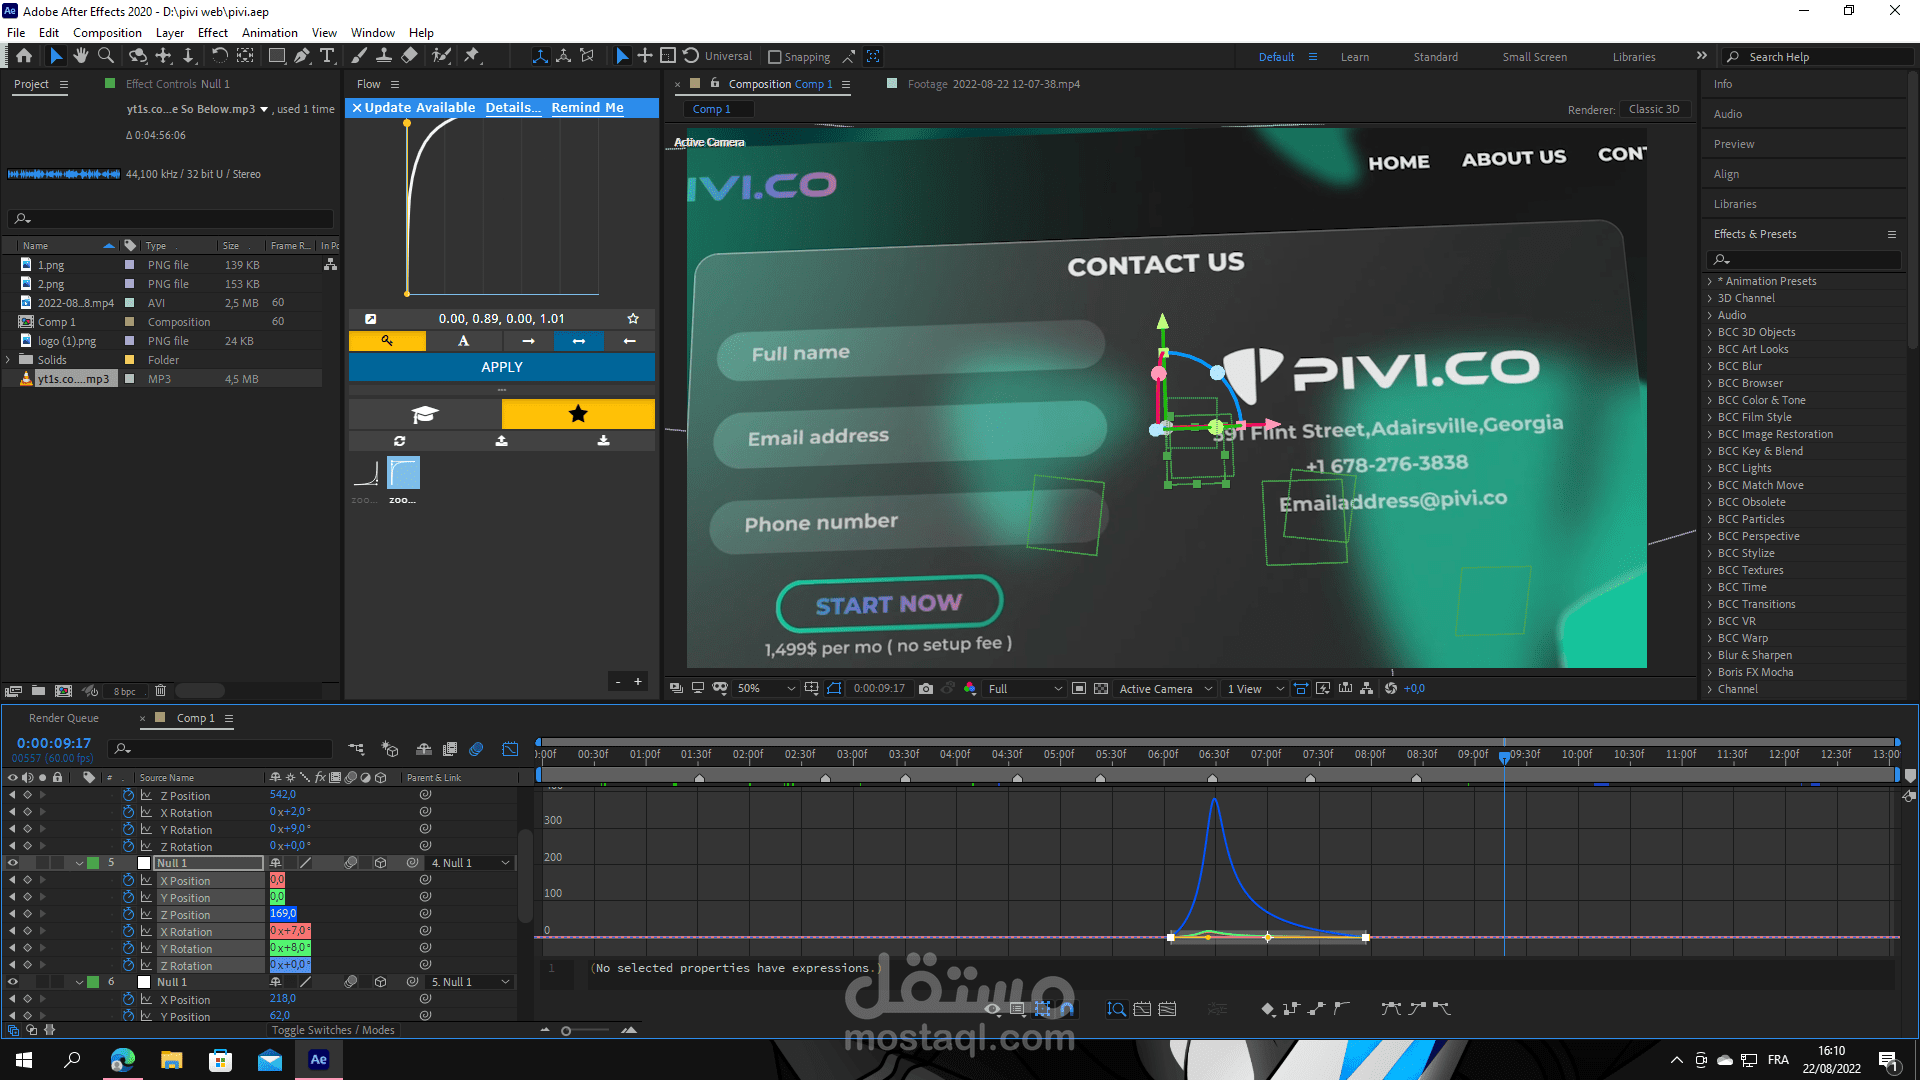The width and height of the screenshot is (1920, 1080).
Task: Open the Full resolution dropdown
Action: coord(1025,688)
